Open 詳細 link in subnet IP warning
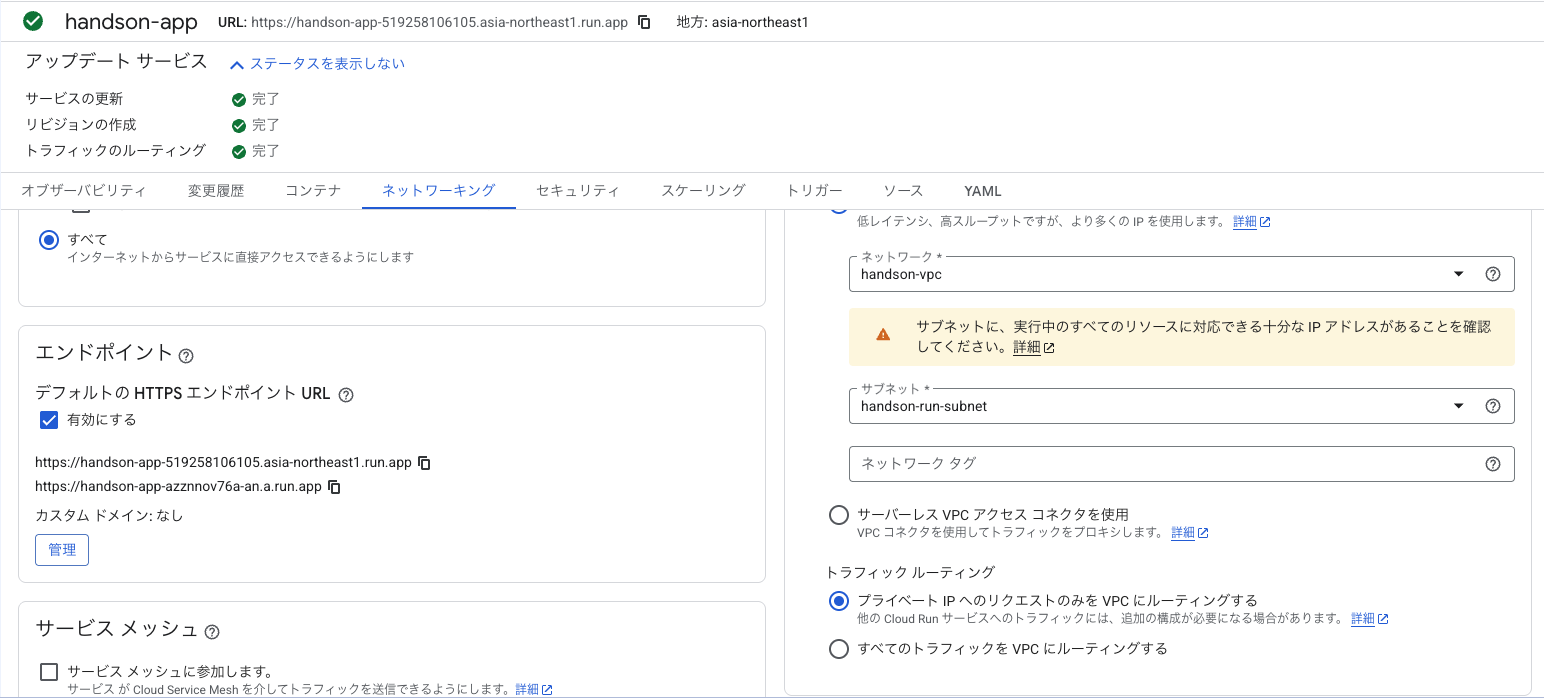The width and height of the screenshot is (1544, 699). point(1034,348)
